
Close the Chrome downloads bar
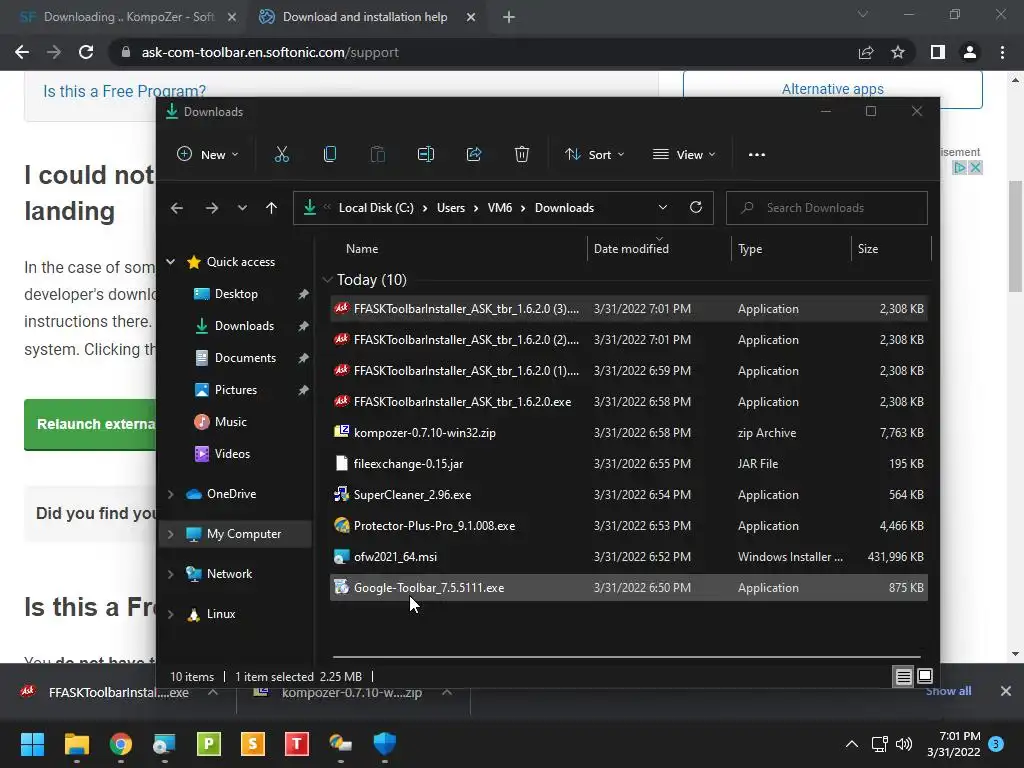click(x=1006, y=691)
